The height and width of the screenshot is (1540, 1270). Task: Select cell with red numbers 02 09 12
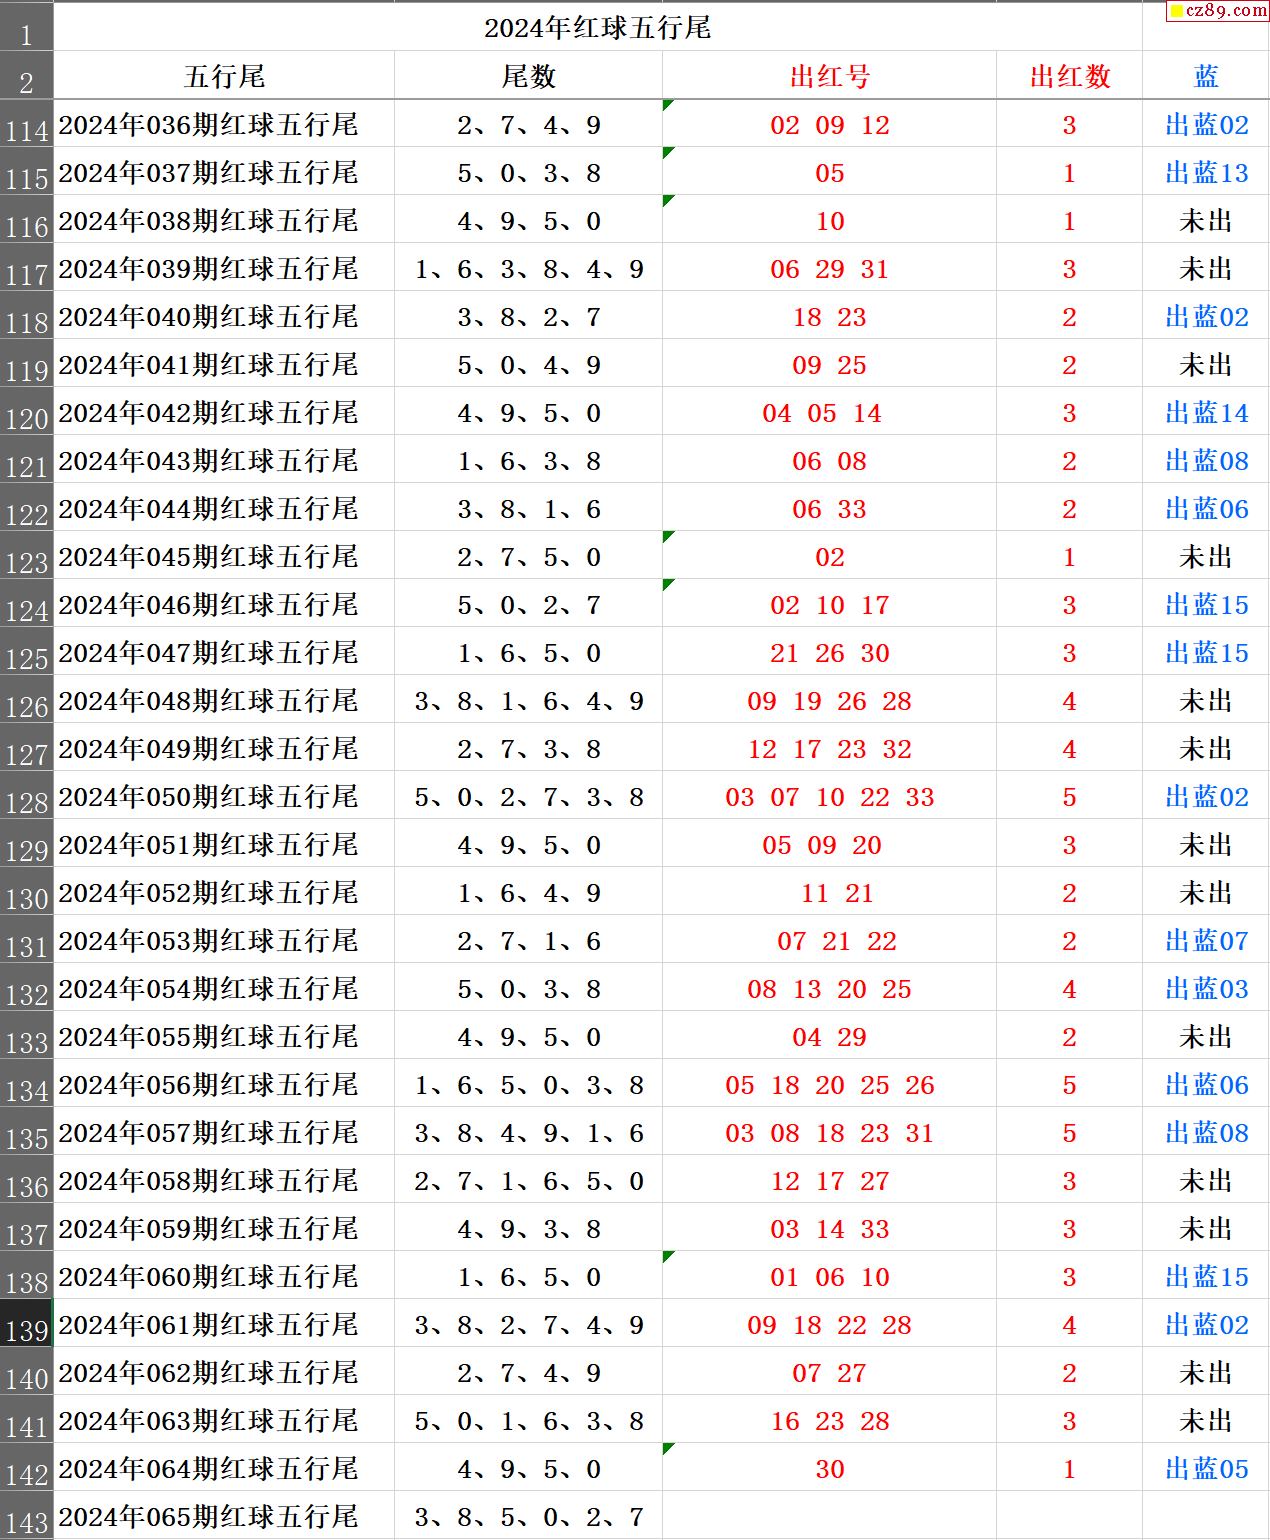coord(829,124)
